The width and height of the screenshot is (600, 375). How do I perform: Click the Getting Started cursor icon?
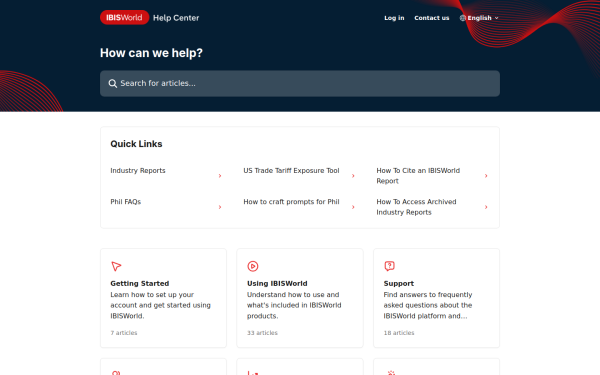pyautogui.click(x=116, y=266)
